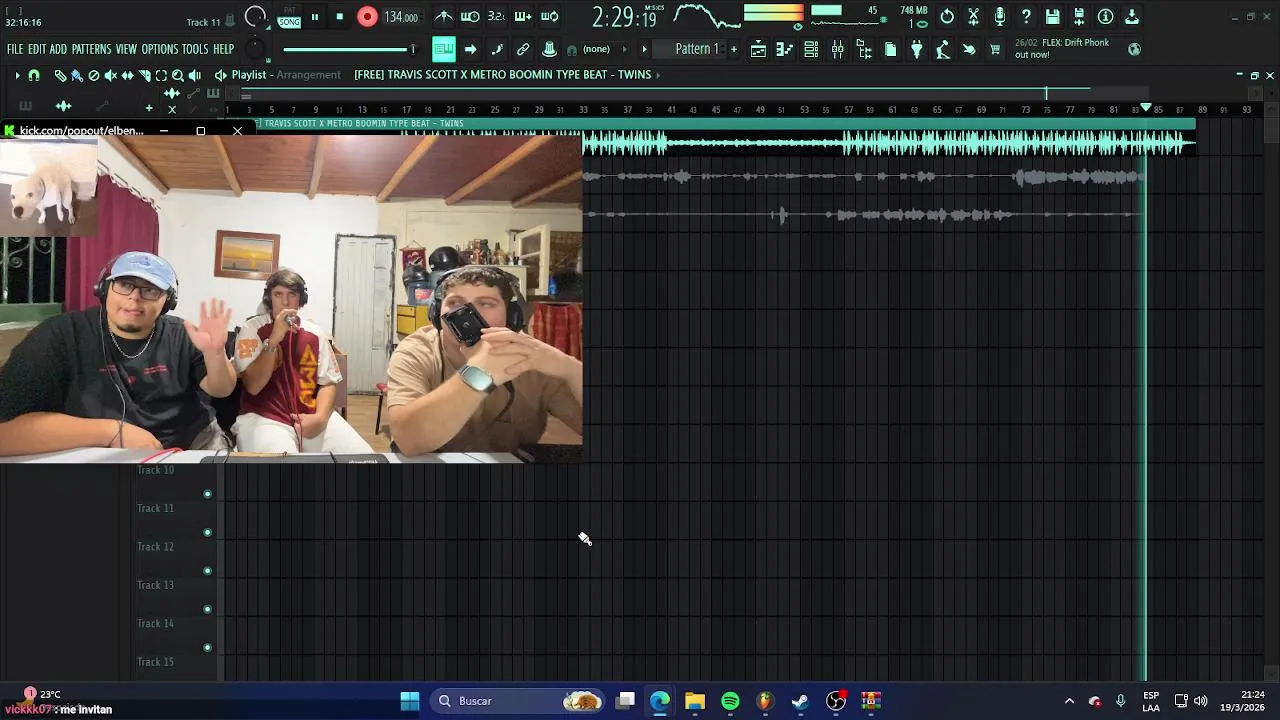
Task: Open the Audio editor scissors icon
Action: [x=973, y=16]
